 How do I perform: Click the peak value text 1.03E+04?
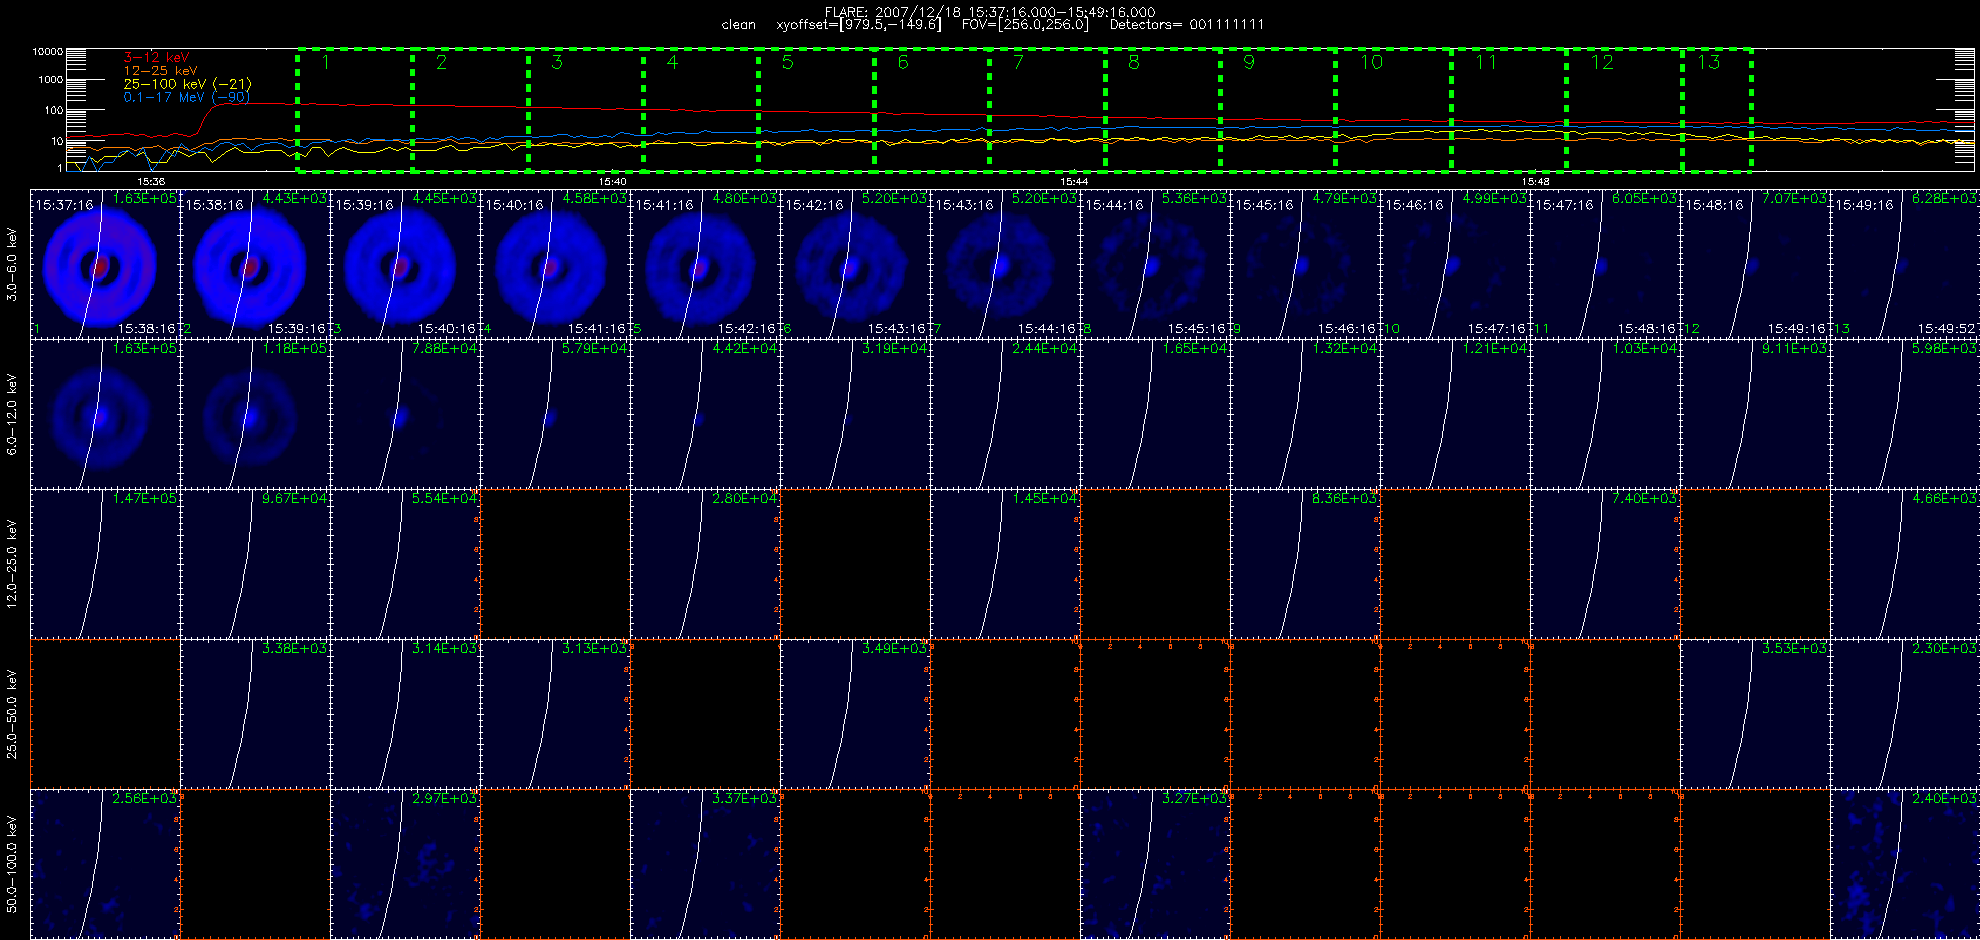[1644, 349]
